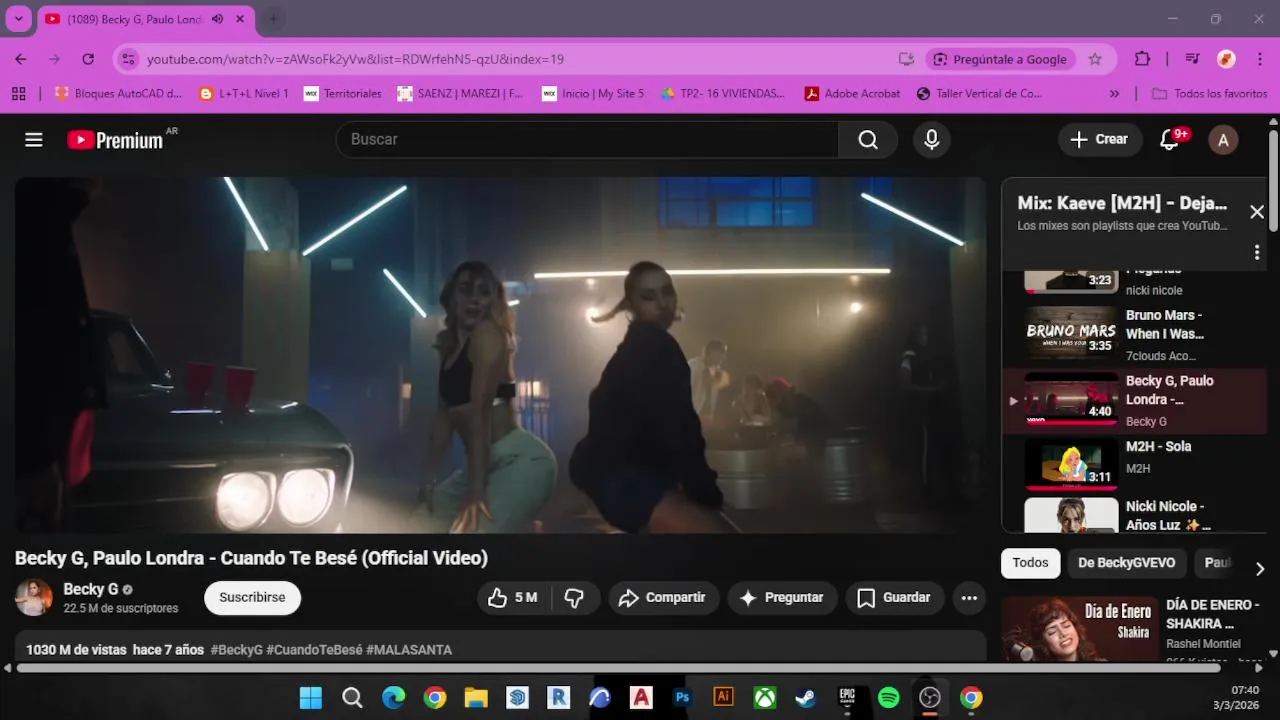Play M2H - Sola playlist item

pos(1134,466)
